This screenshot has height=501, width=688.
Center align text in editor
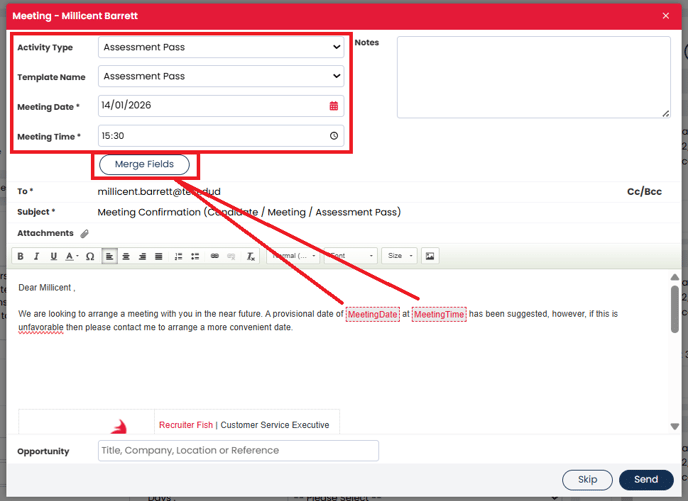point(126,256)
